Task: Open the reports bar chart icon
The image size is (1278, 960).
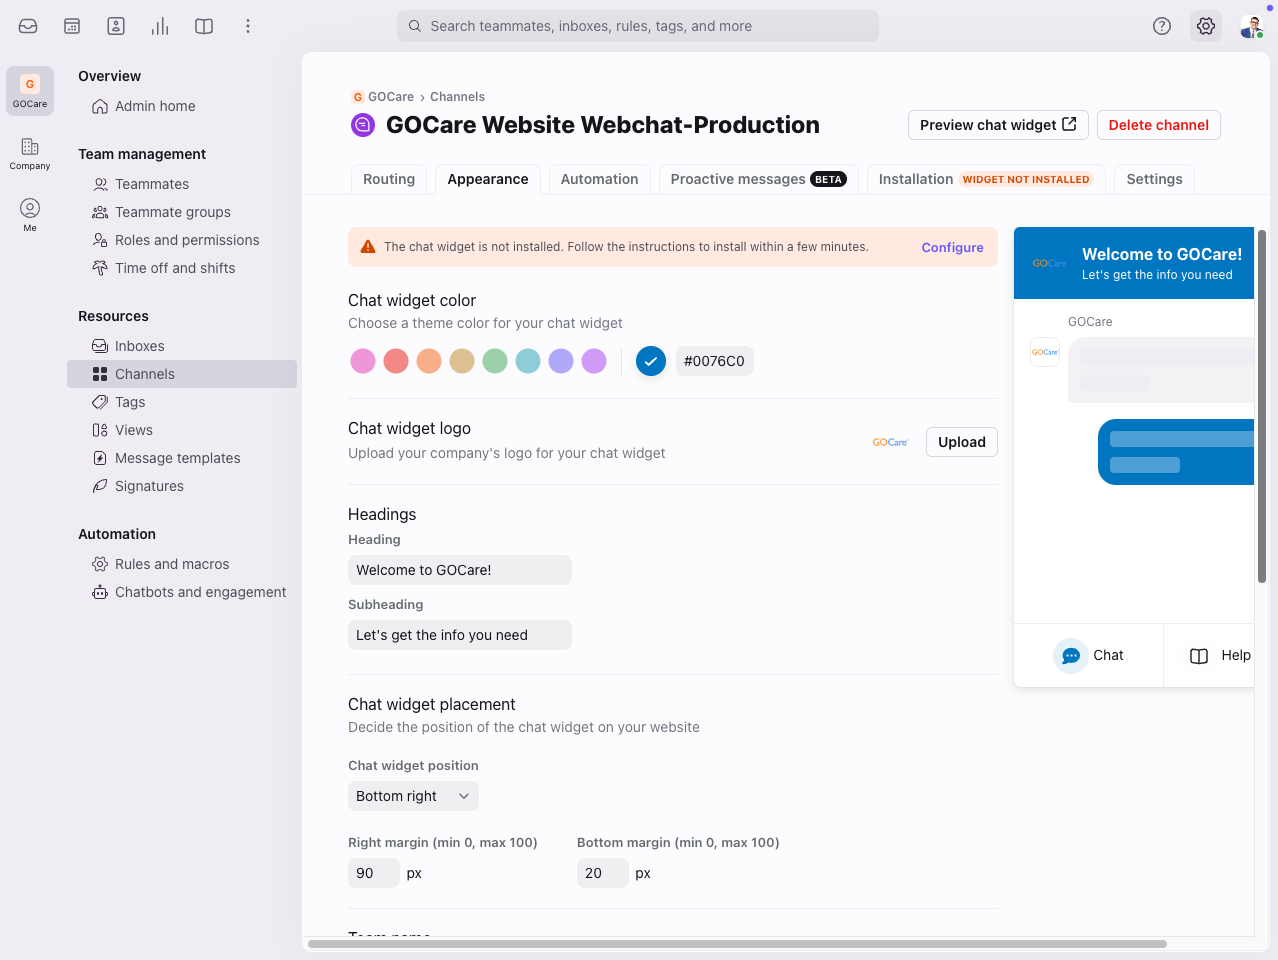Action: (x=160, y=26)
